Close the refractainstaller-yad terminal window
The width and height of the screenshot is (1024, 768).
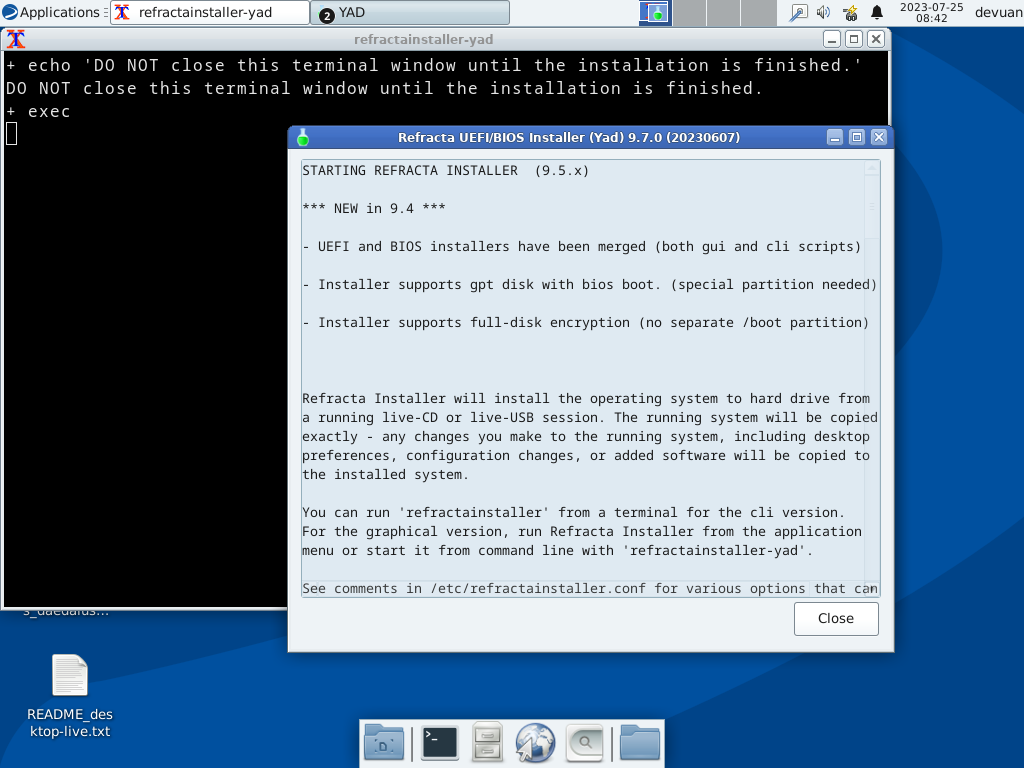click(876, 39)
